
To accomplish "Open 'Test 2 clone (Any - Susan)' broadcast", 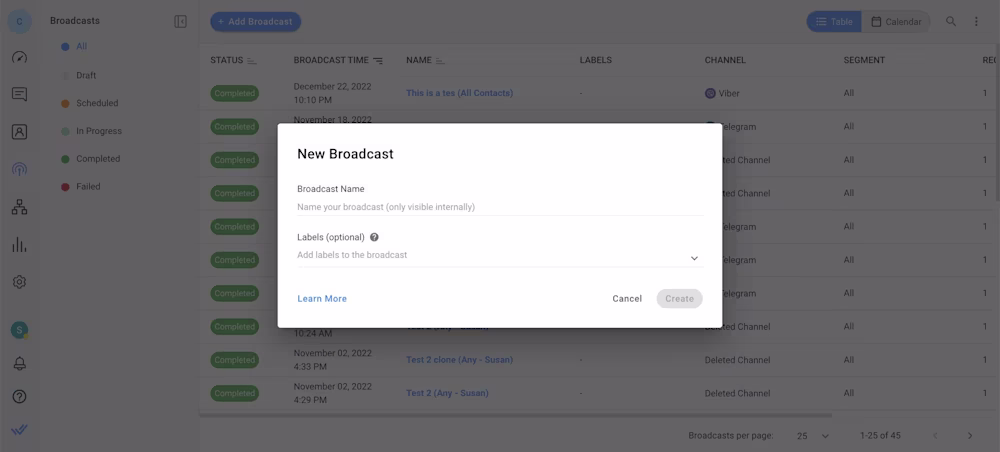I will pyautogui.click(x=459, y=360).
